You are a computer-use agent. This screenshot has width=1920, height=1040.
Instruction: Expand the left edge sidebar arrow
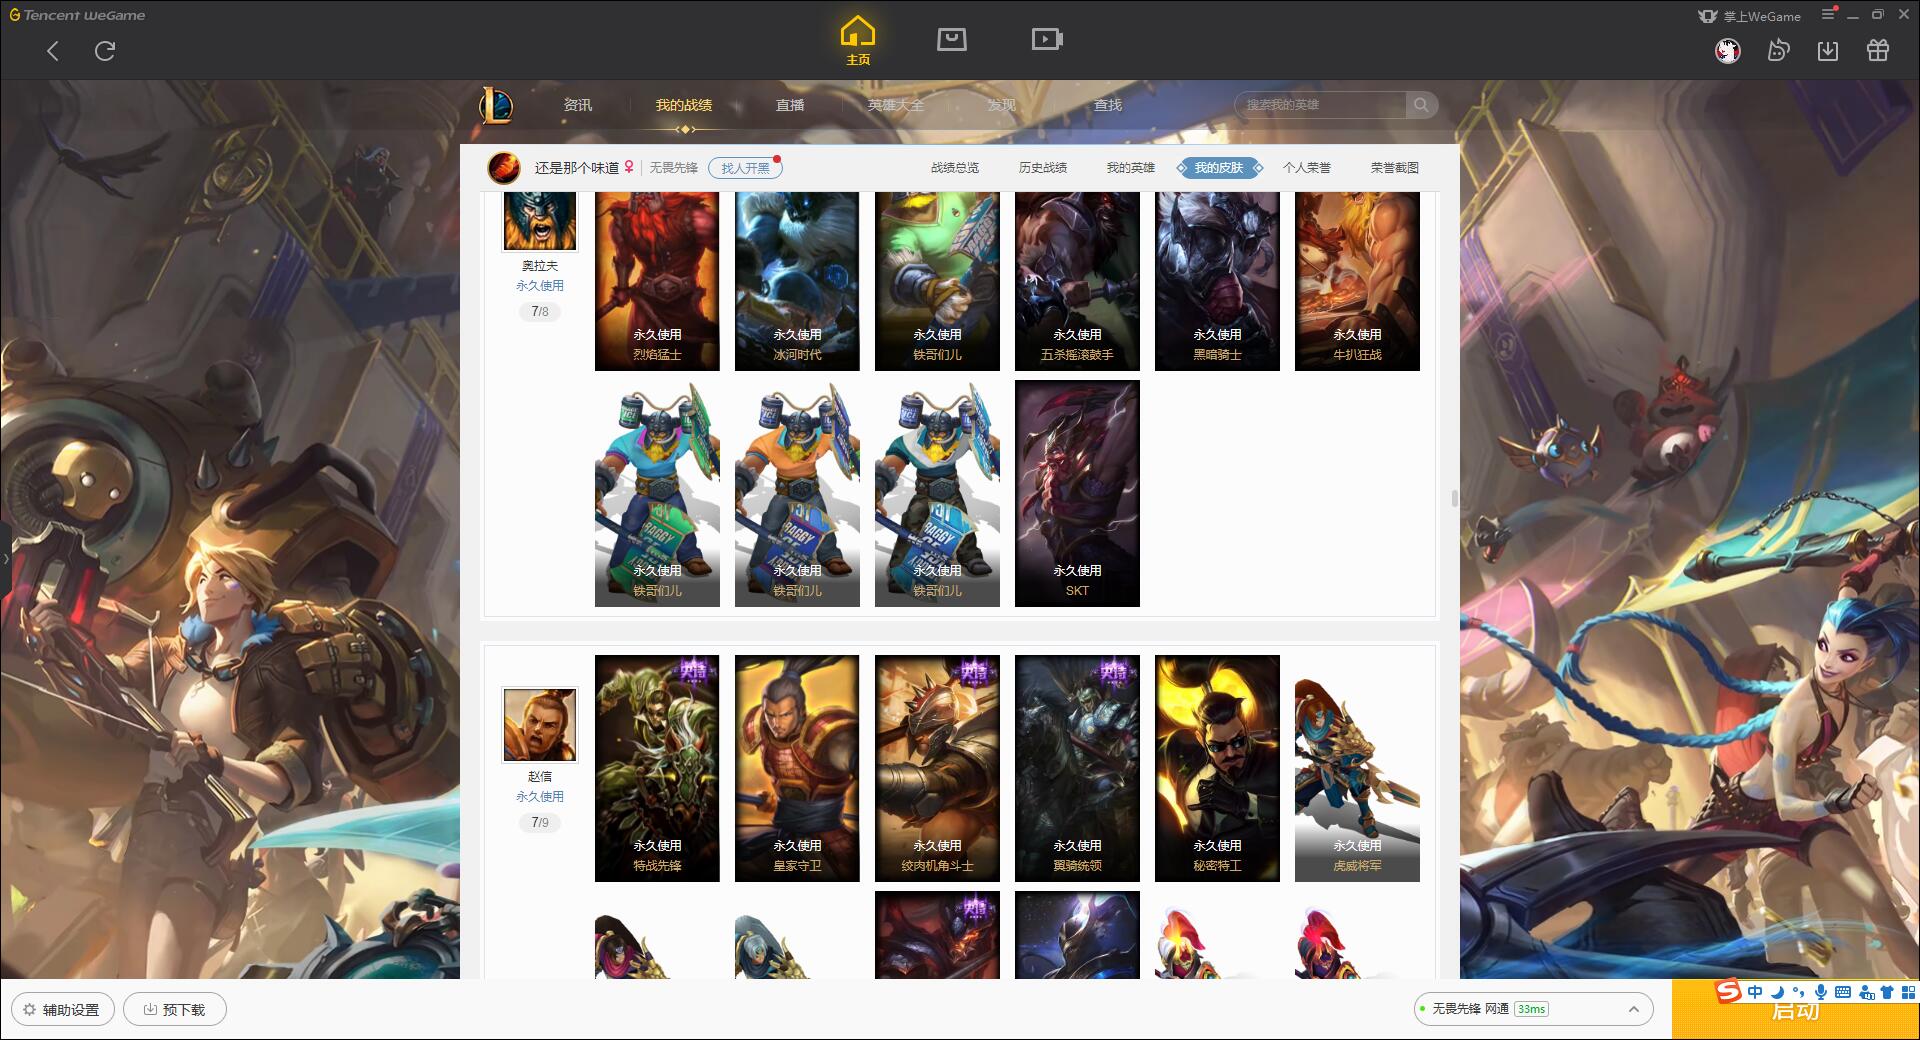tap(5, 558)
